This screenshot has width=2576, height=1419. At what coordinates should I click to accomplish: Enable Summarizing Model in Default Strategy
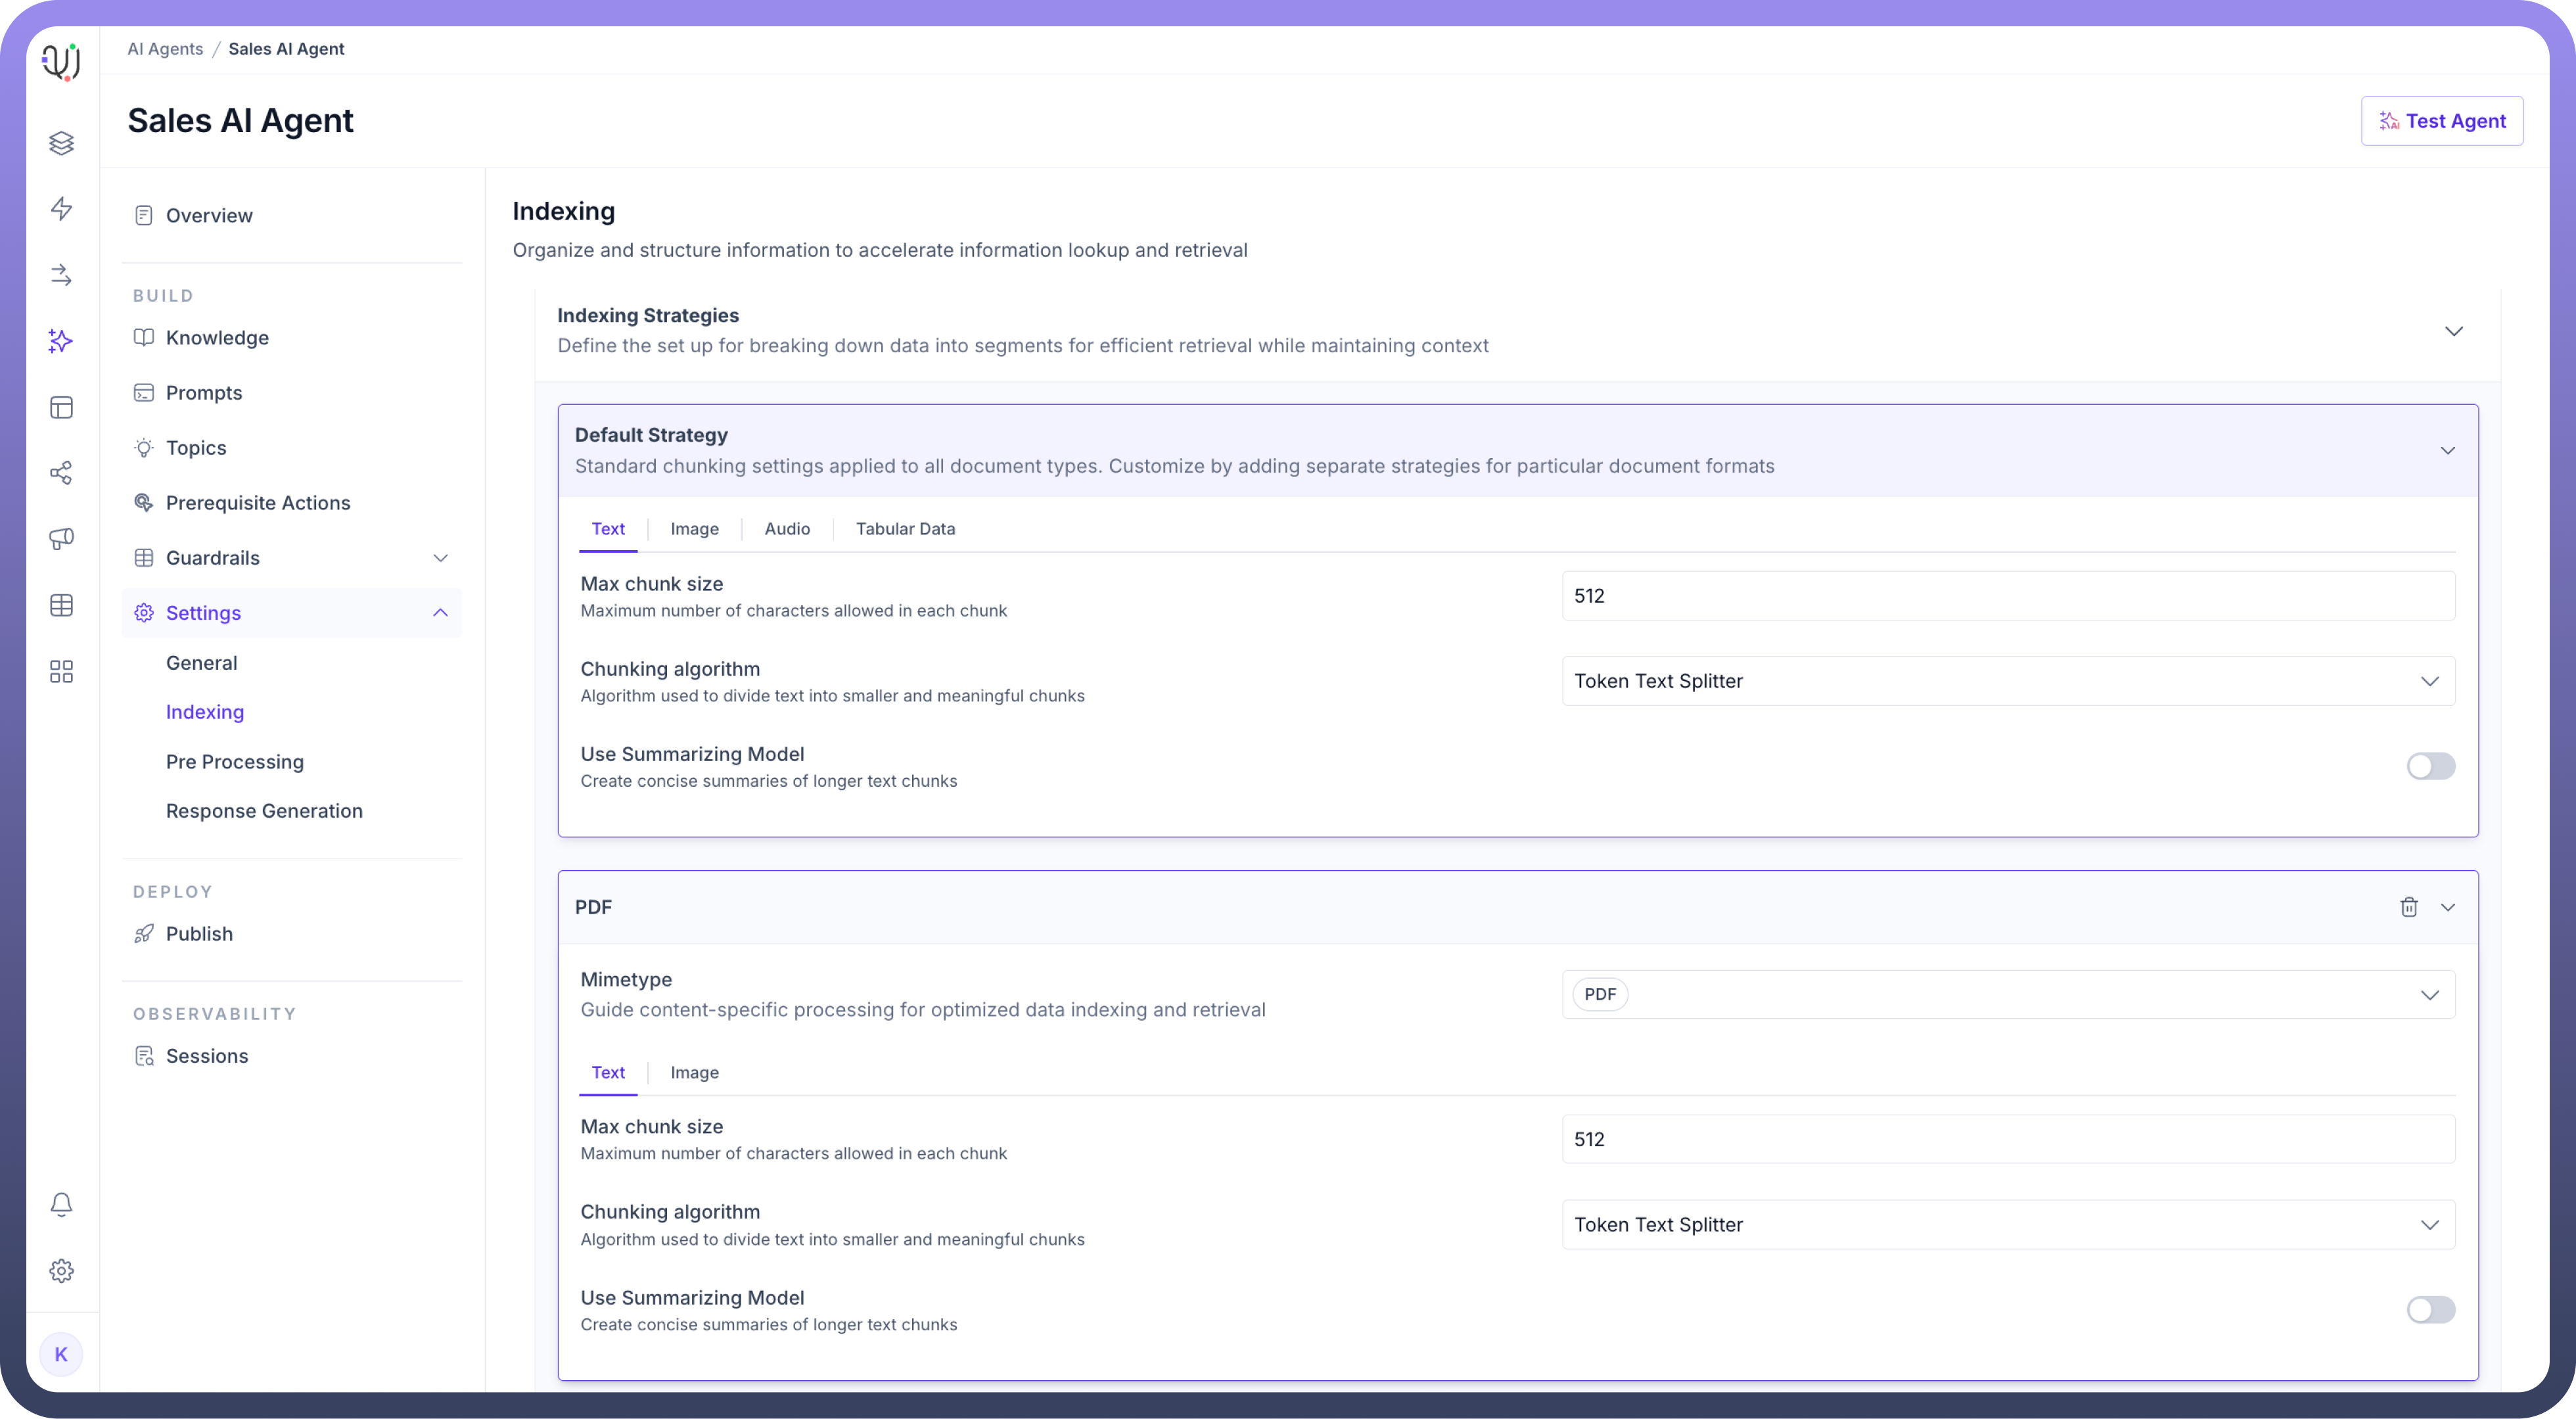[x=2430, y=766]
